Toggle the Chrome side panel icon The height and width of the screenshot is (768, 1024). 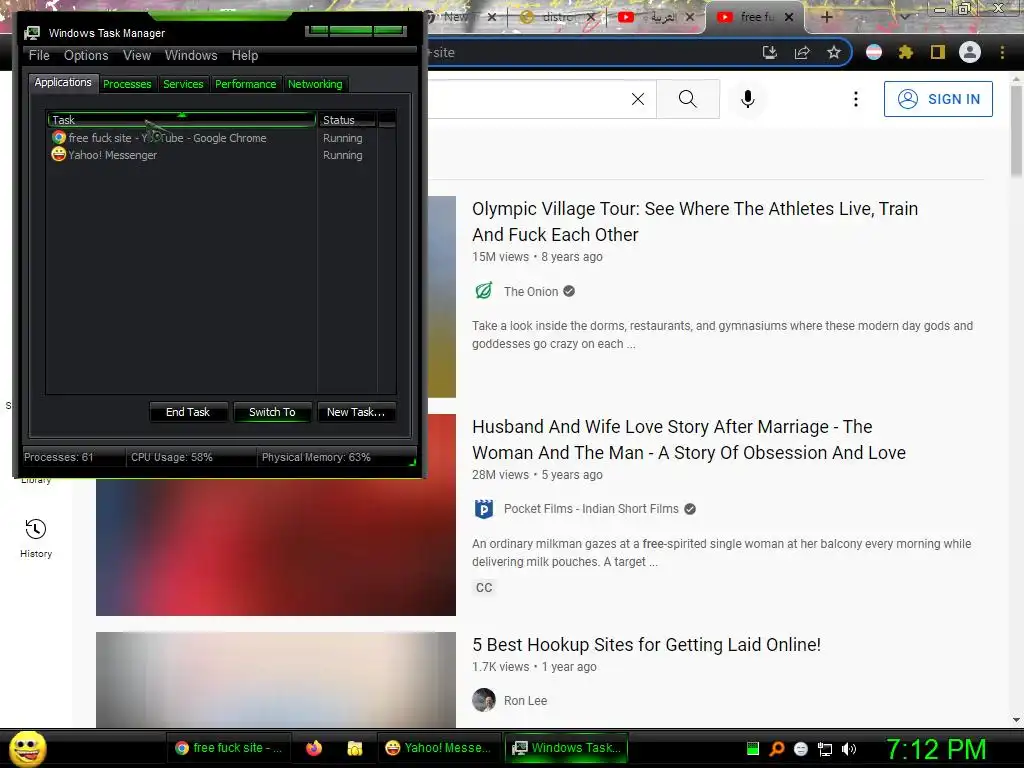click(x=938, y=52)
